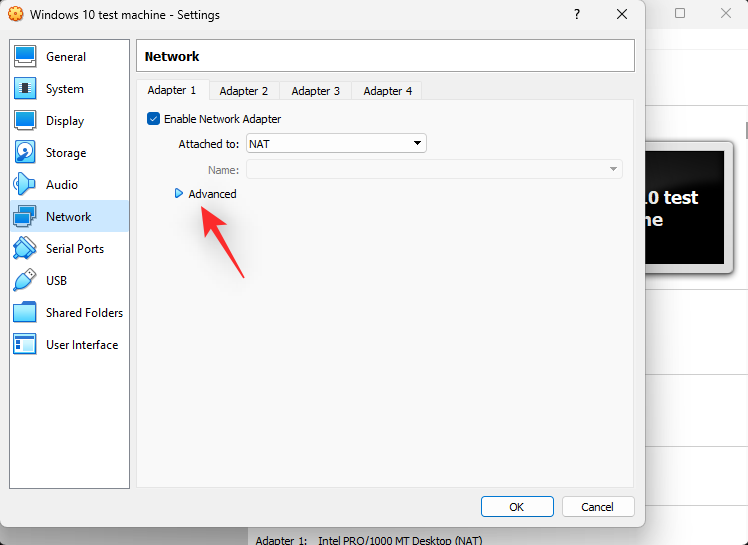748x545 pixels.
Task: Open the USB settings page
Action: 70,280
